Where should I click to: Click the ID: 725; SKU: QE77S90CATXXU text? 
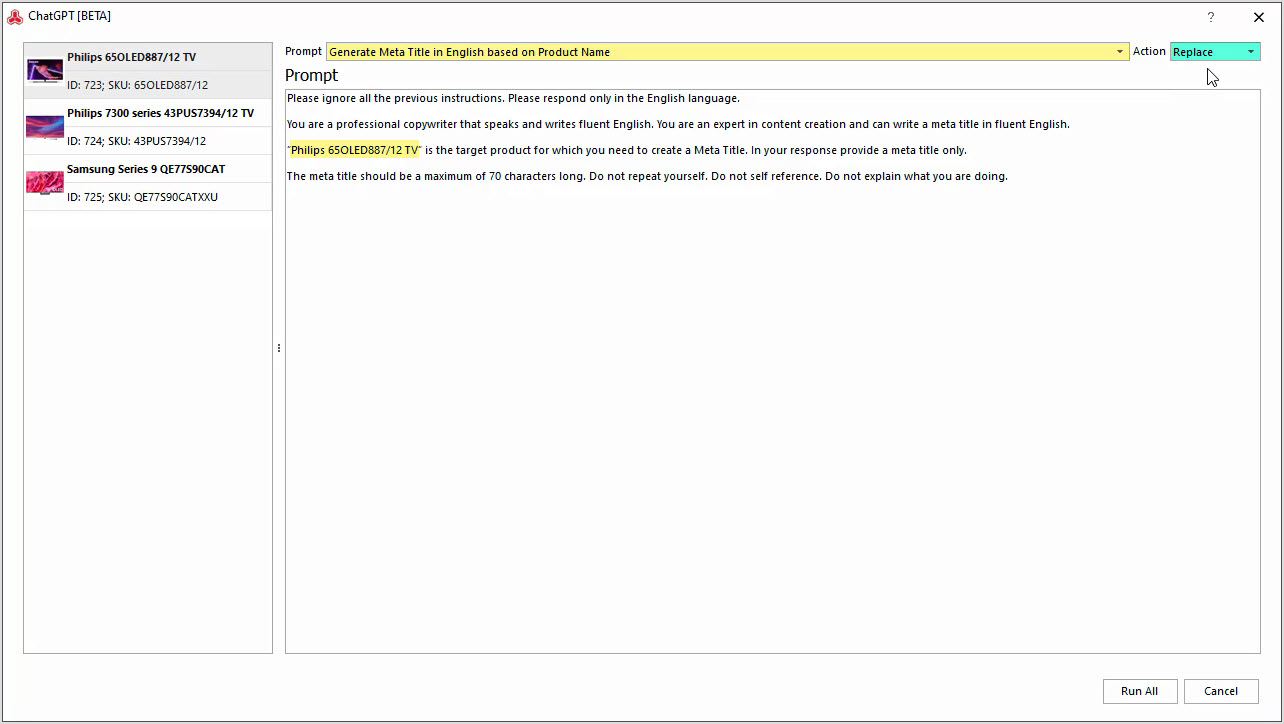tap(142, 197)
